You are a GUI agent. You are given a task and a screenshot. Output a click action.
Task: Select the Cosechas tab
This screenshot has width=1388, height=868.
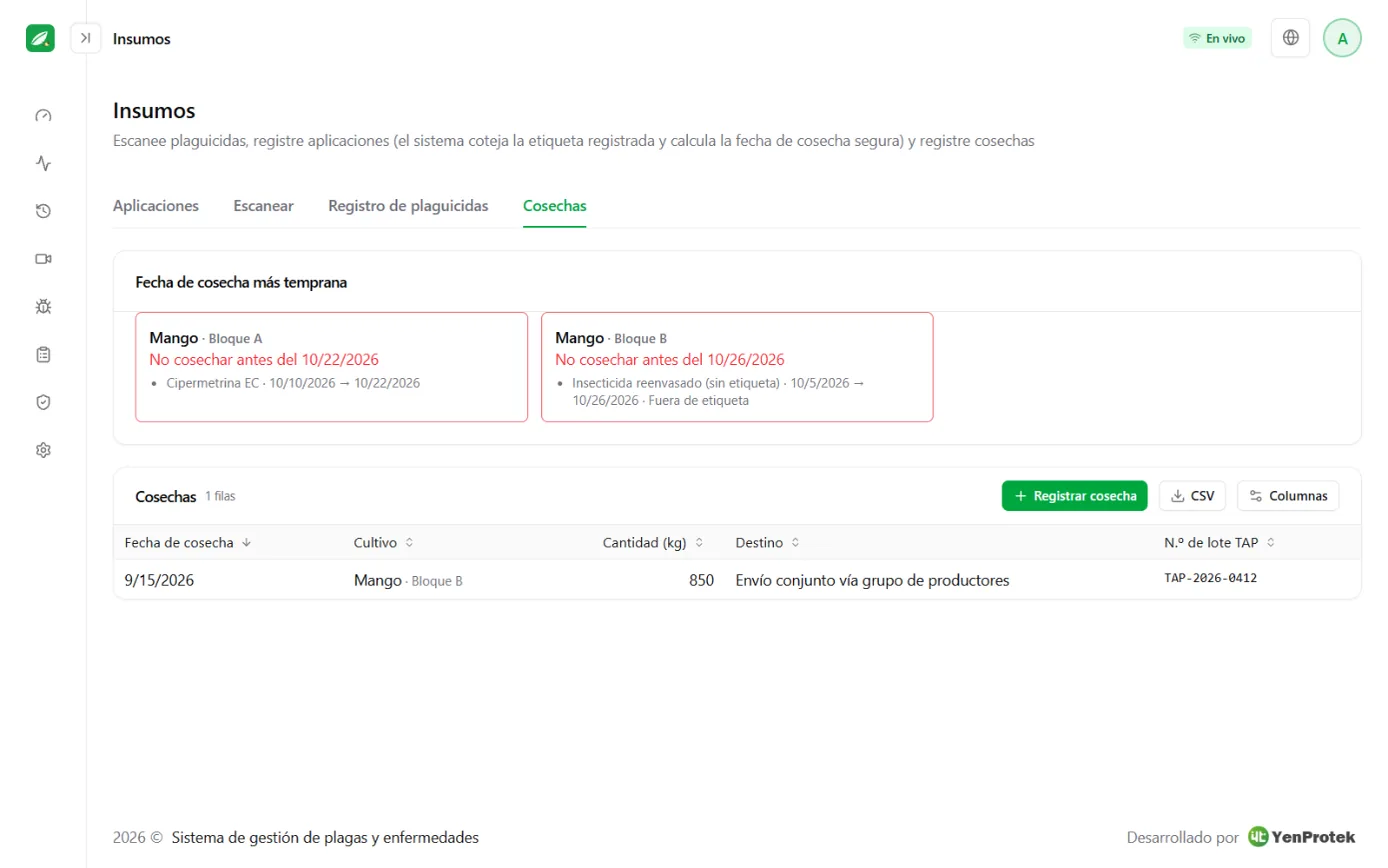(554, 206)
